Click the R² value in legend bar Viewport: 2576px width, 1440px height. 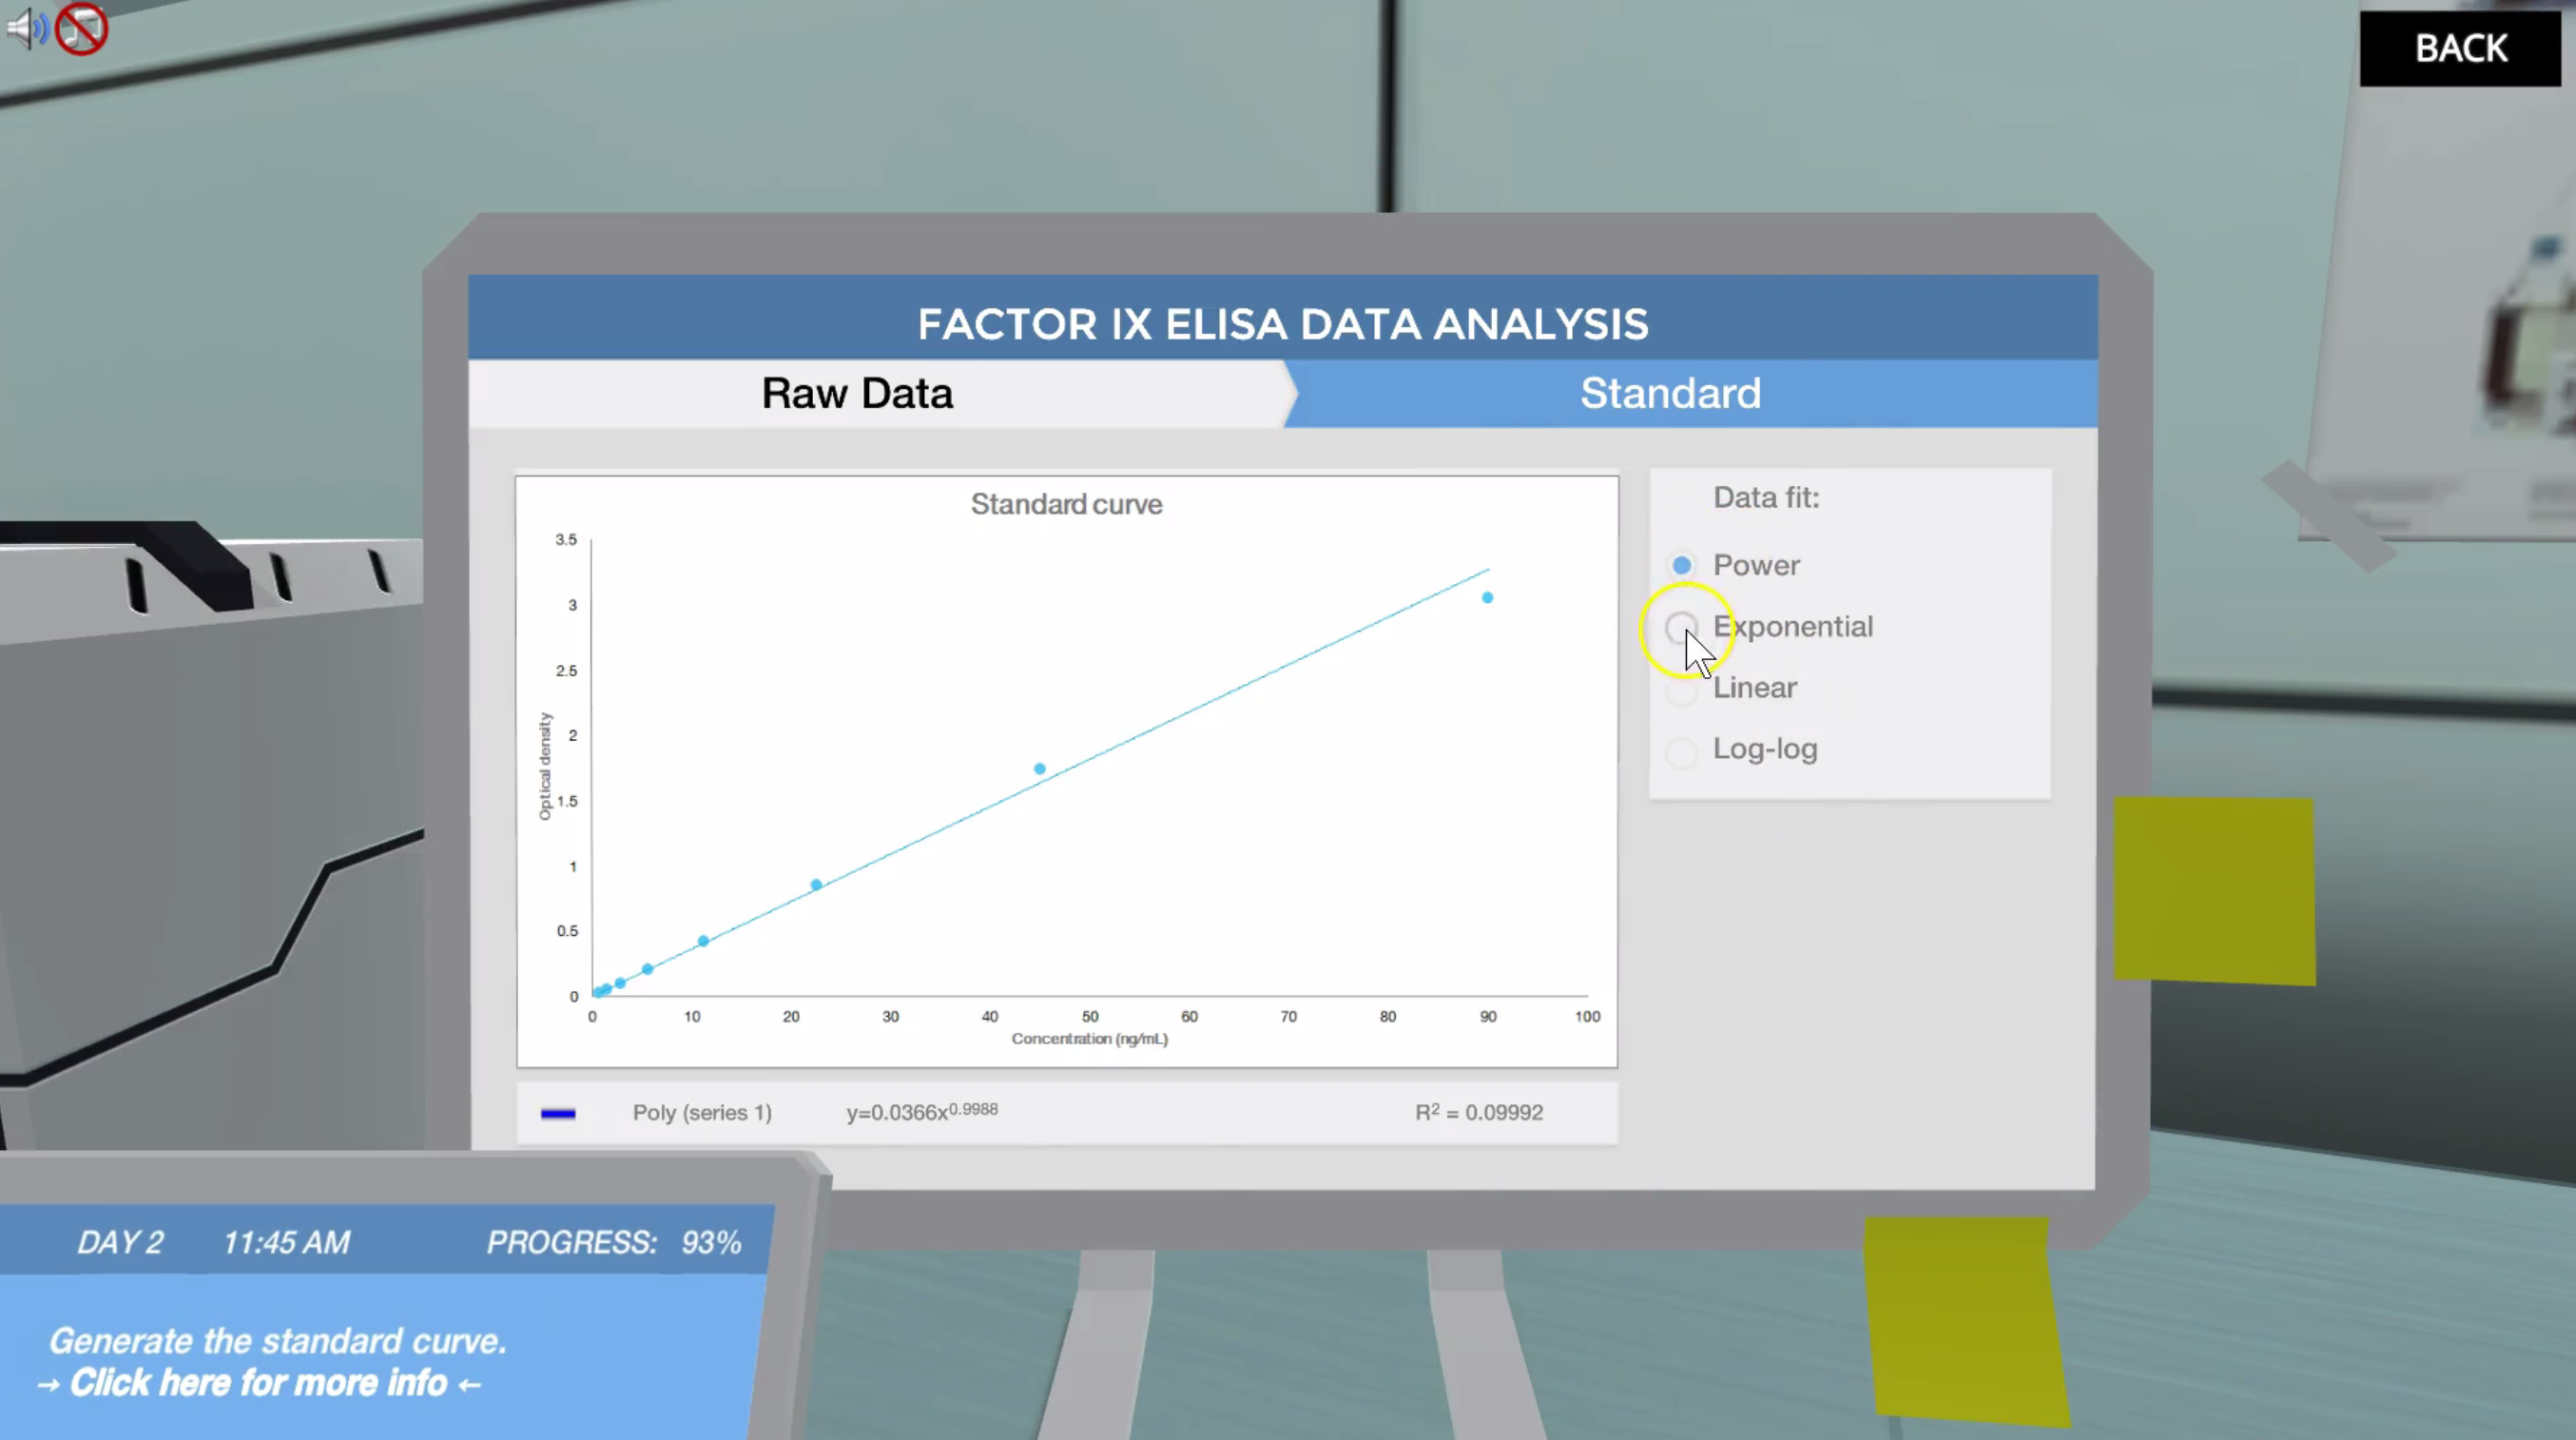point(1478,1113)
